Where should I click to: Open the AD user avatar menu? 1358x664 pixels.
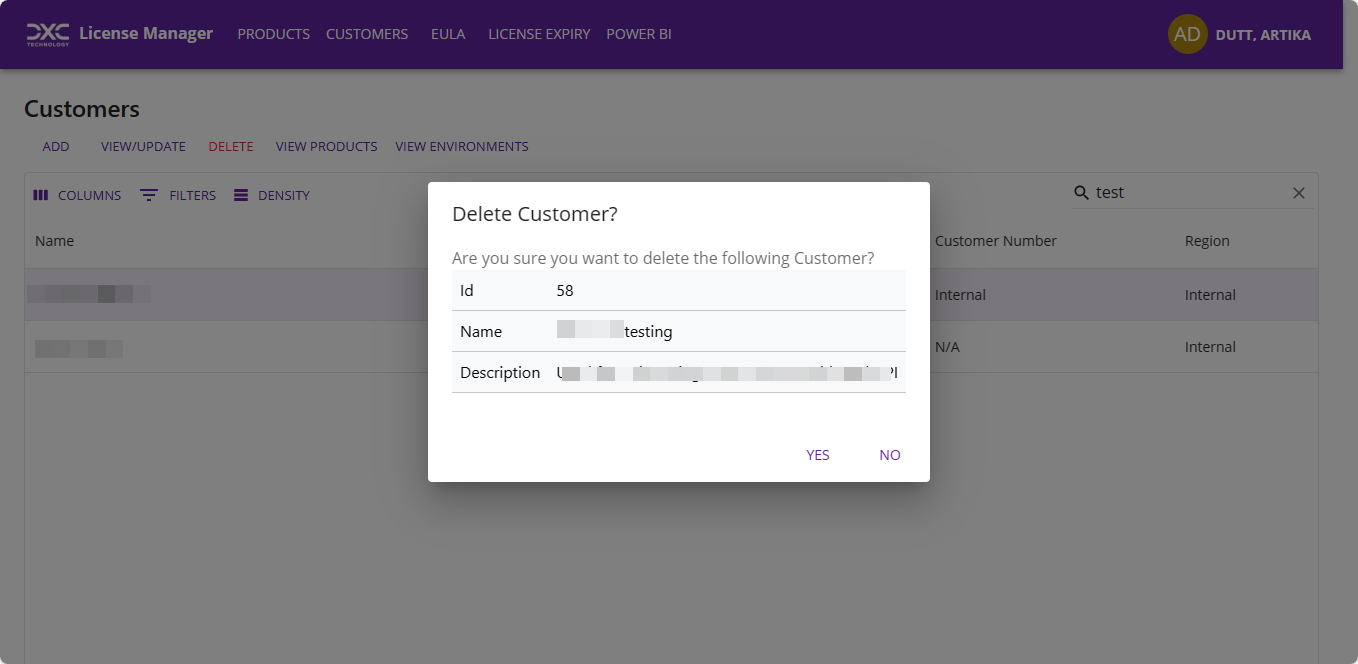point(1186,34)
